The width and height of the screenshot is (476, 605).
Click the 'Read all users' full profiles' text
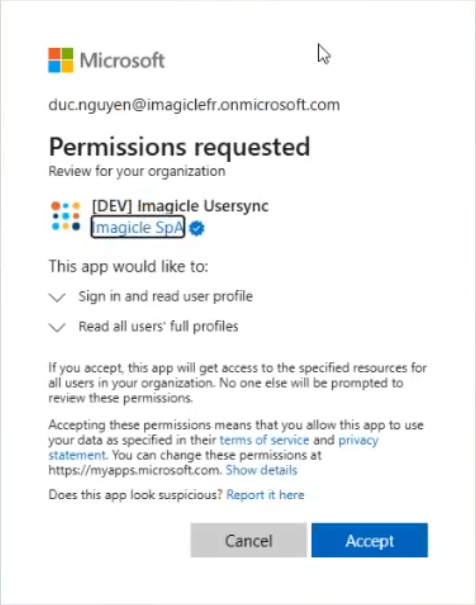(159, 326)
